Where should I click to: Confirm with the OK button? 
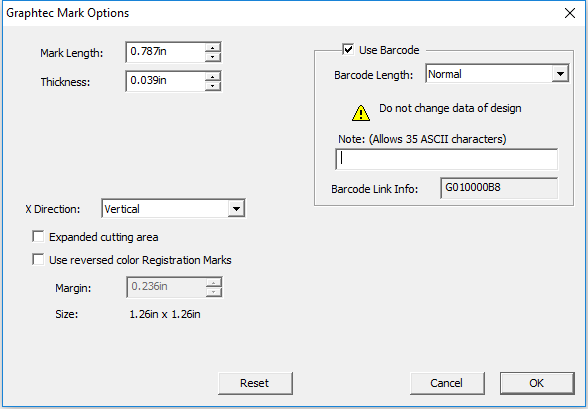[x=537, y=383]
